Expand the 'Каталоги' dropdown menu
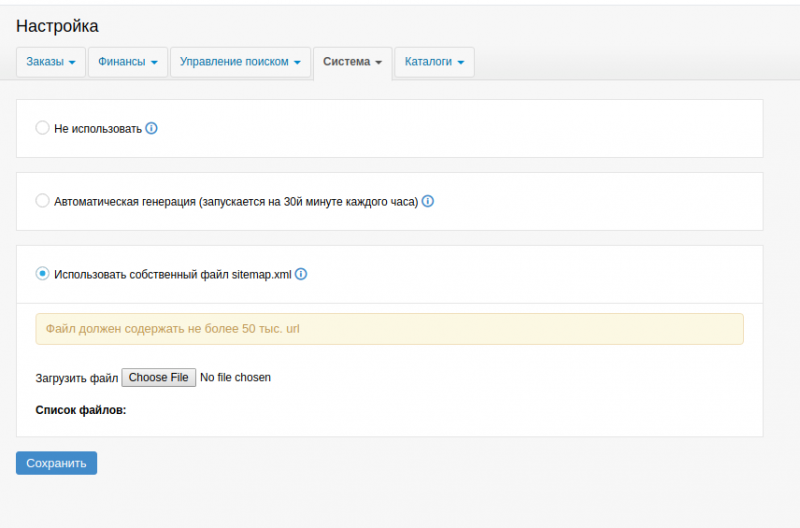The image size is (800, 528). click(434, 62)
